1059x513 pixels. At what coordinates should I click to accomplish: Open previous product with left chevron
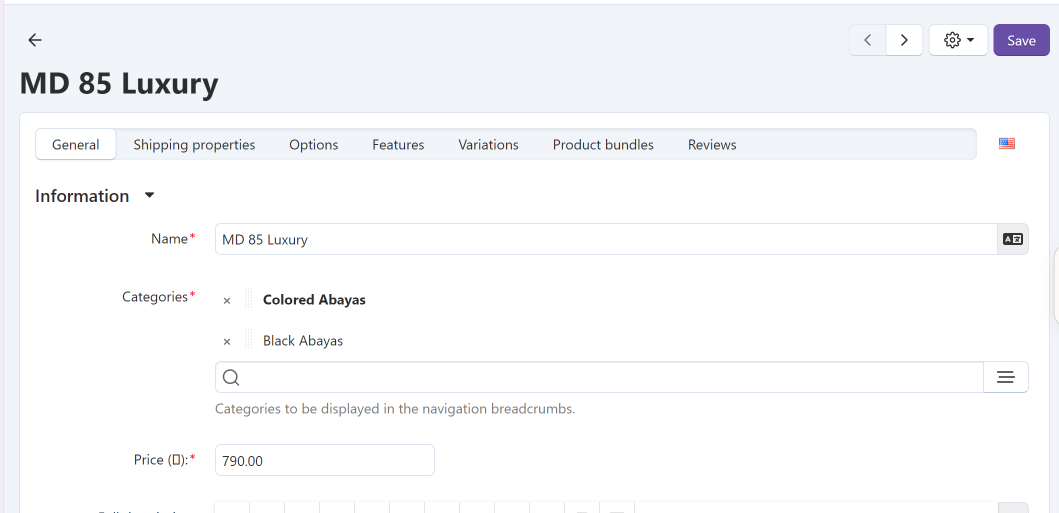click(x=868, y=40)
